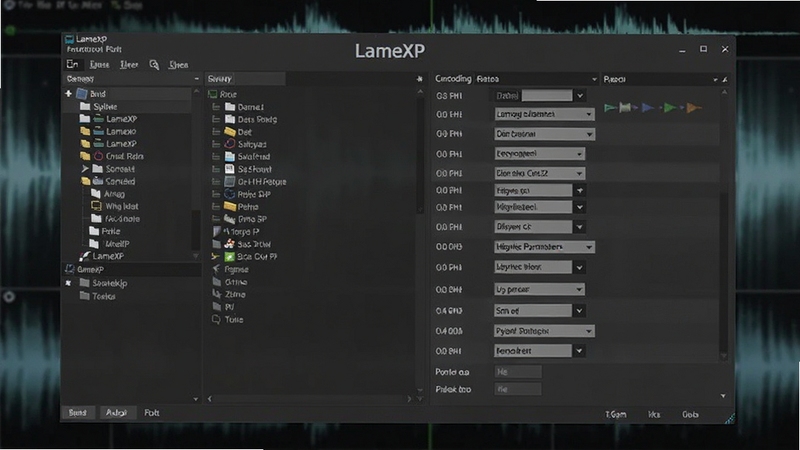The height and width of the screenshot is (450, 800).
Task: Open the yellow Det folder in the middle list
Action: (238, 132)
